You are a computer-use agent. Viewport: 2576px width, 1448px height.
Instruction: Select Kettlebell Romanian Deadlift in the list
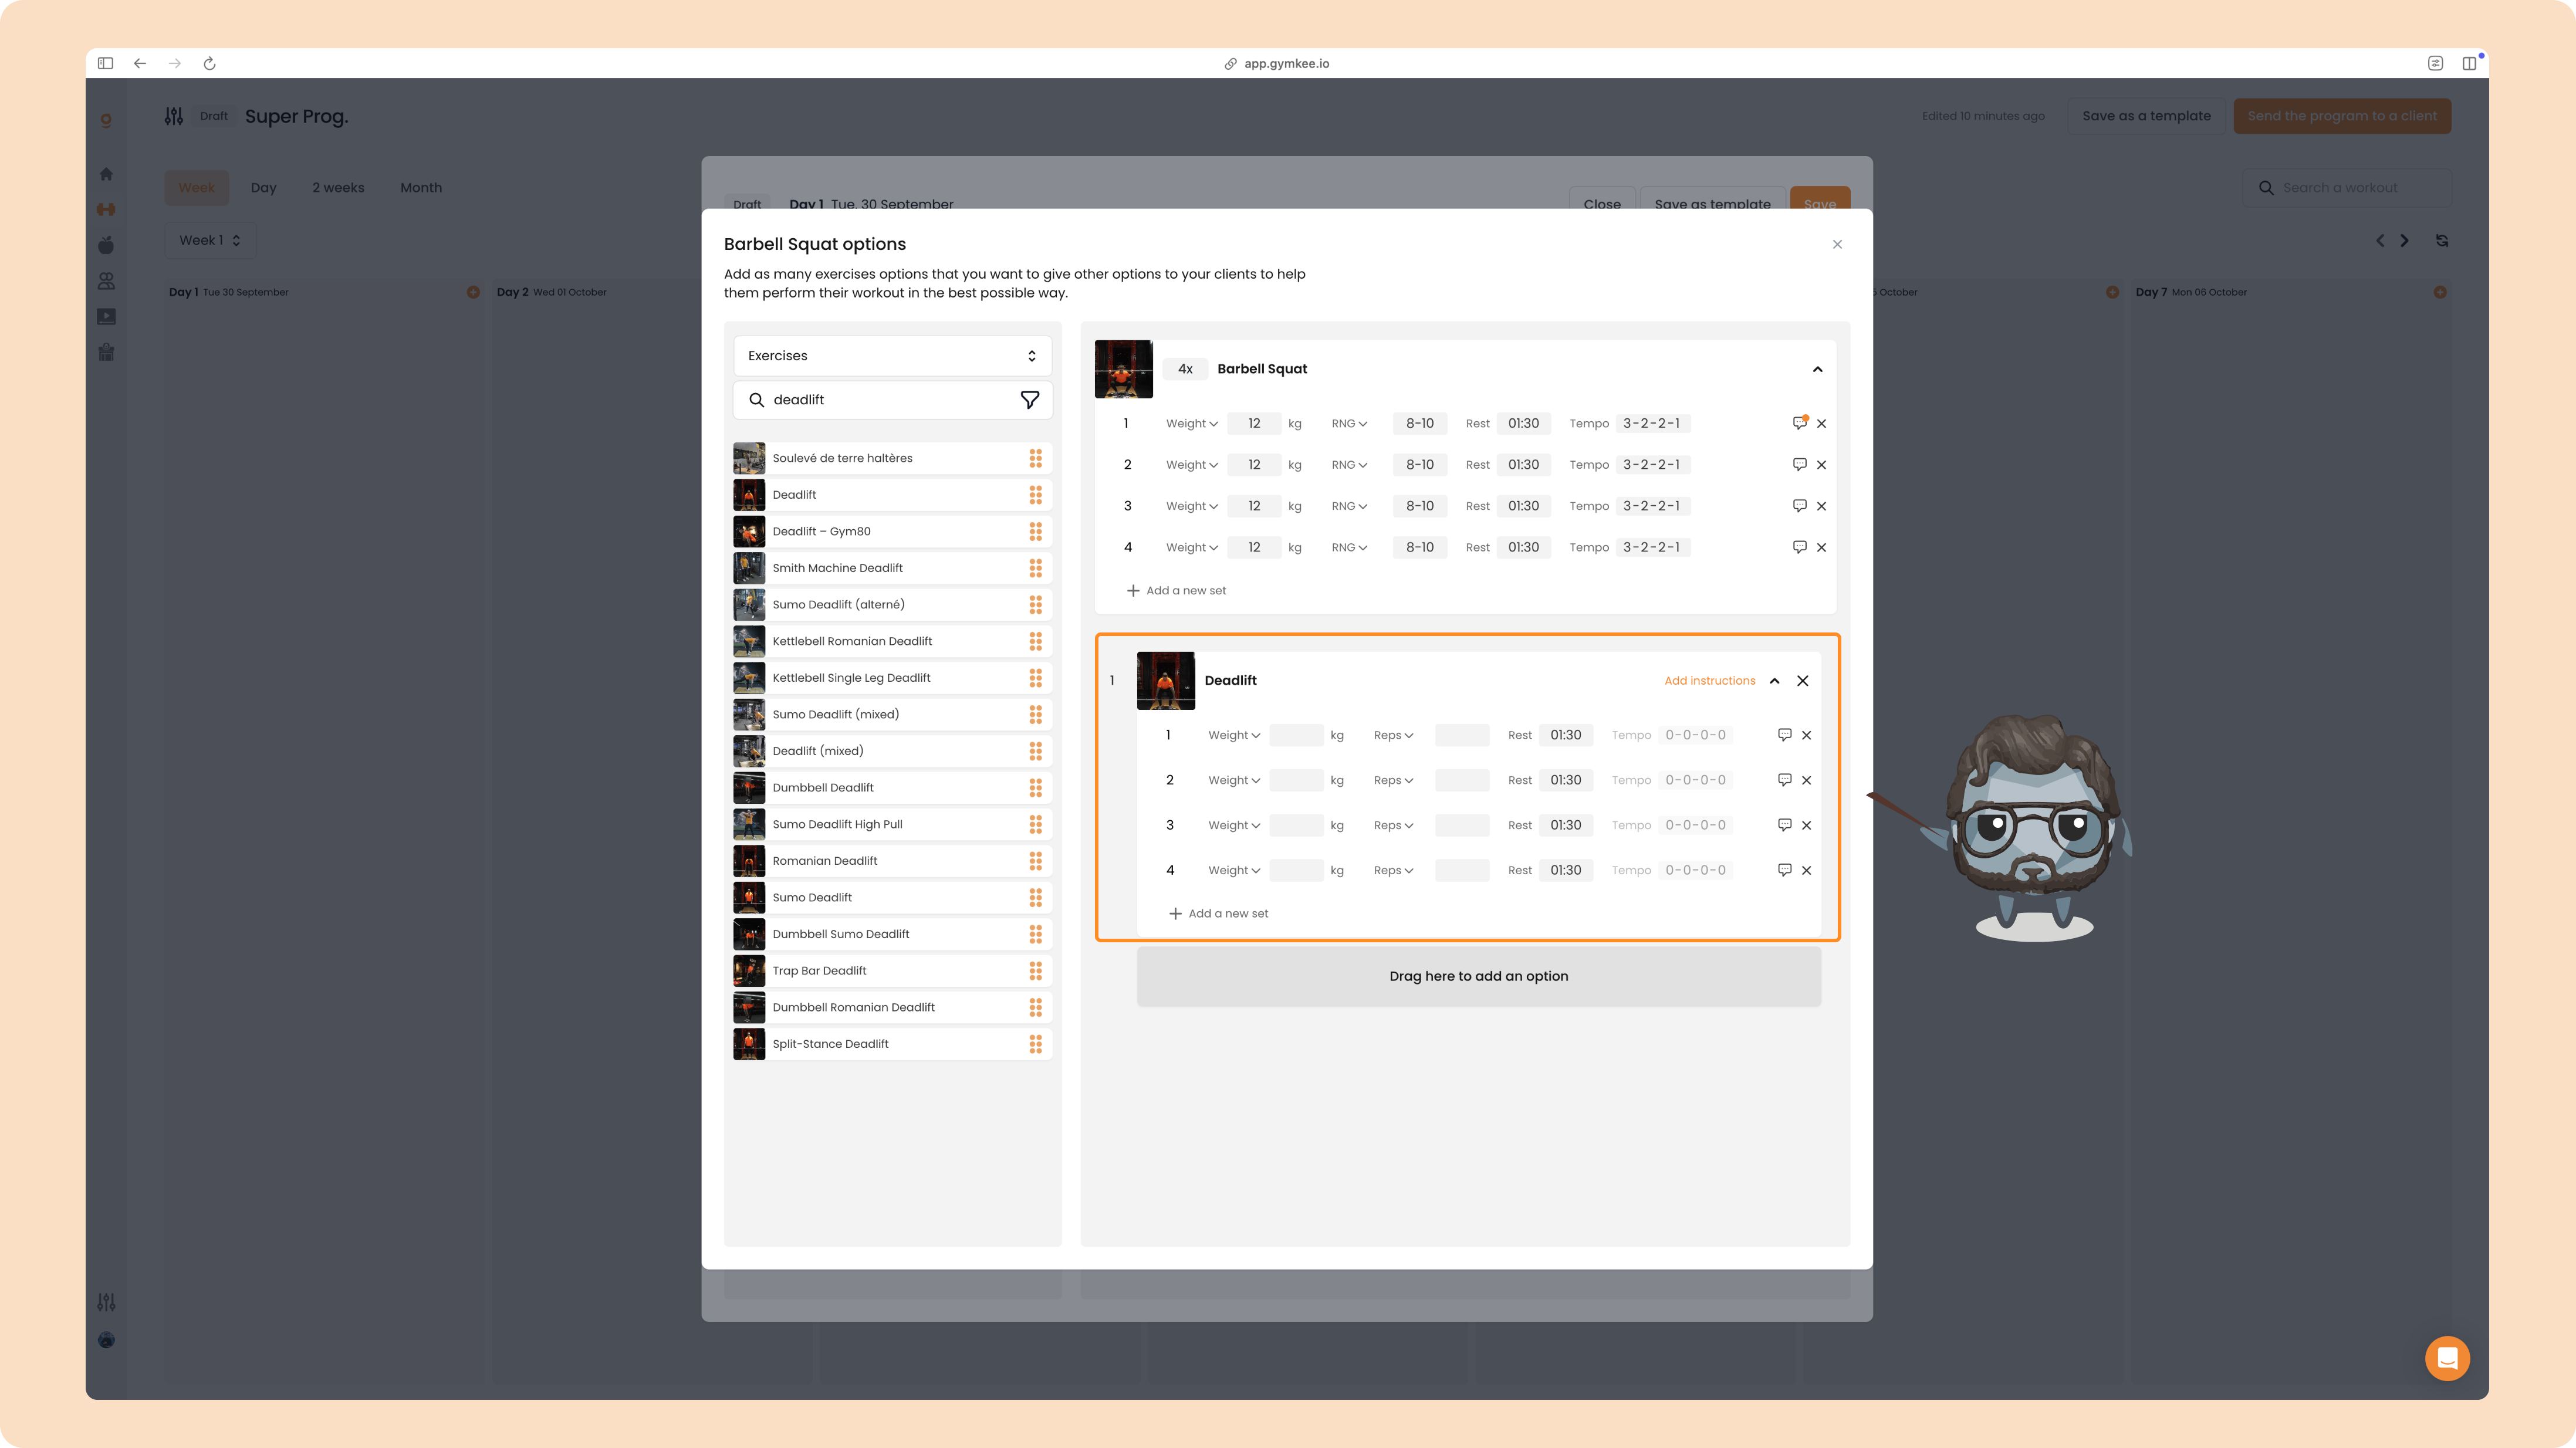(892, 641)
